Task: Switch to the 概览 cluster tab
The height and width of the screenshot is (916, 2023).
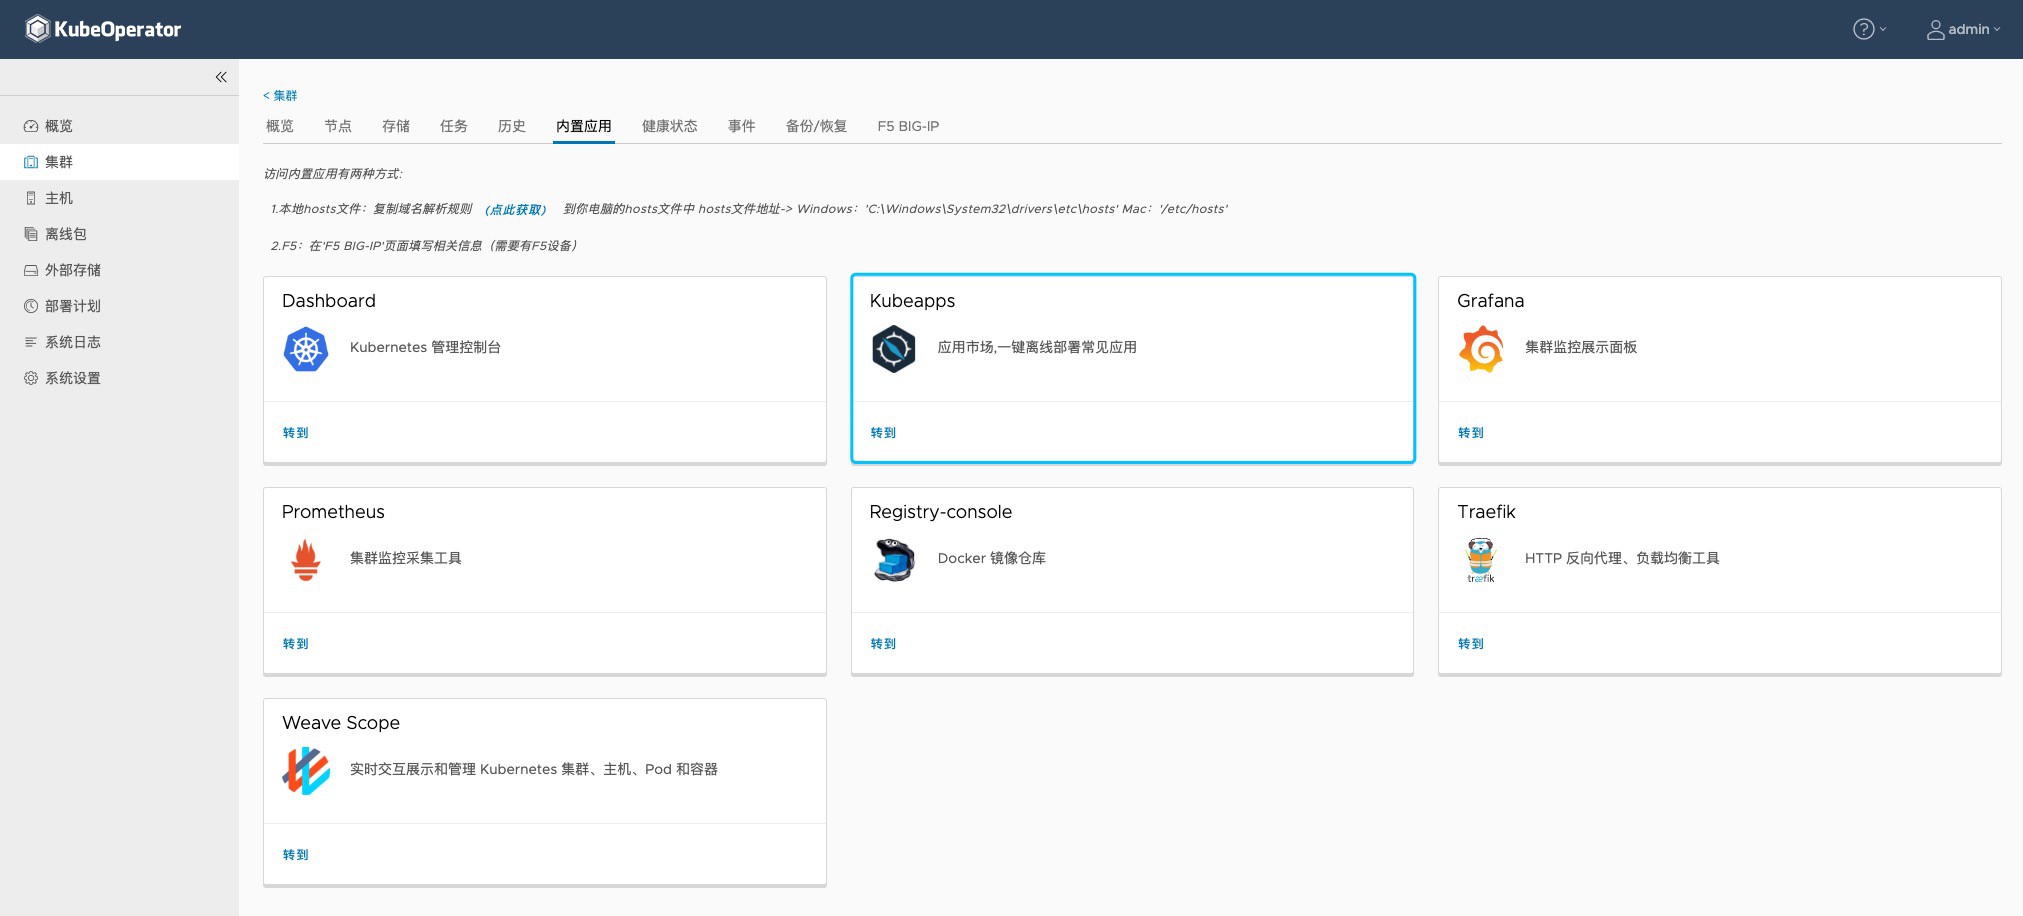Action: 280,126
